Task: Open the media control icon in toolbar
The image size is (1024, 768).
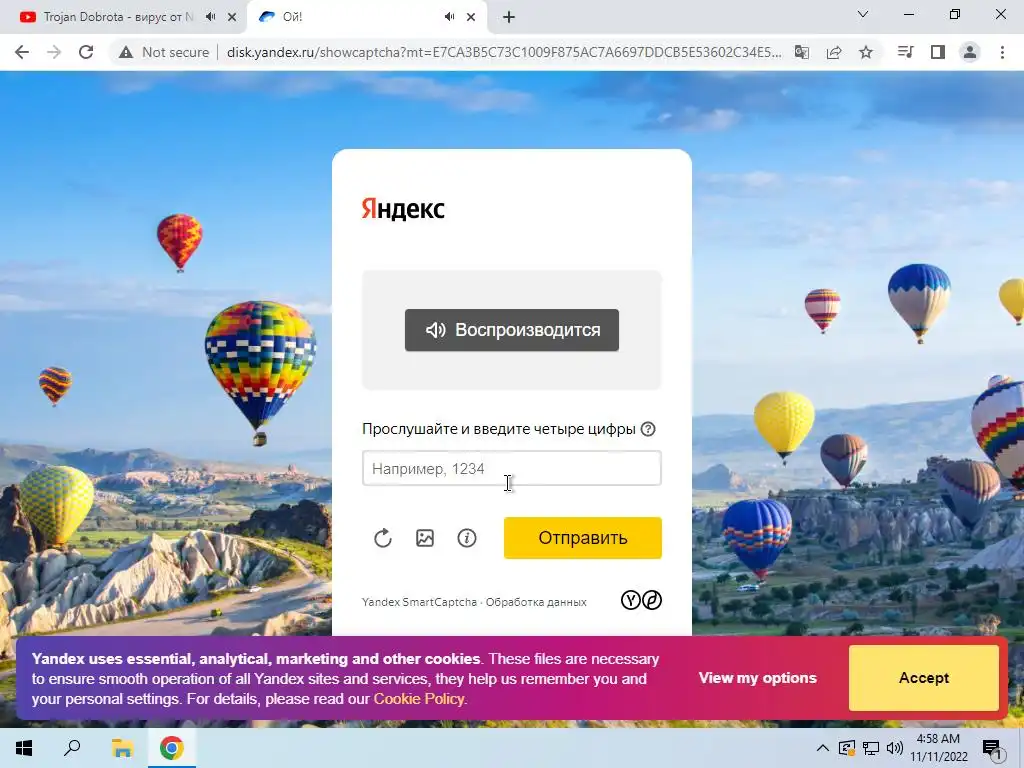Action: (x=905, y=52)
